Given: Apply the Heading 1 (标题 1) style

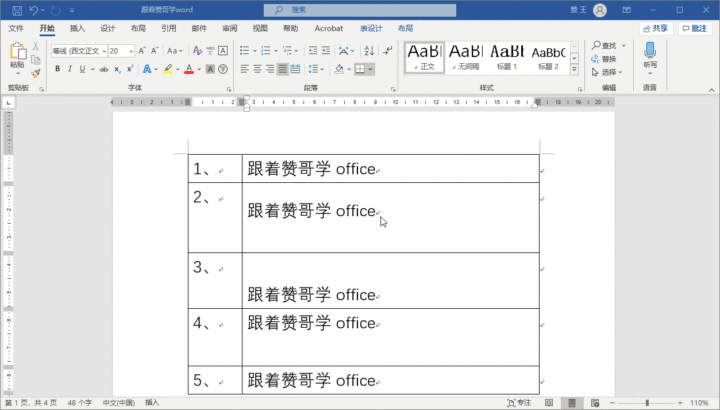Looking at the screenshot, I should tap(507, 57).
